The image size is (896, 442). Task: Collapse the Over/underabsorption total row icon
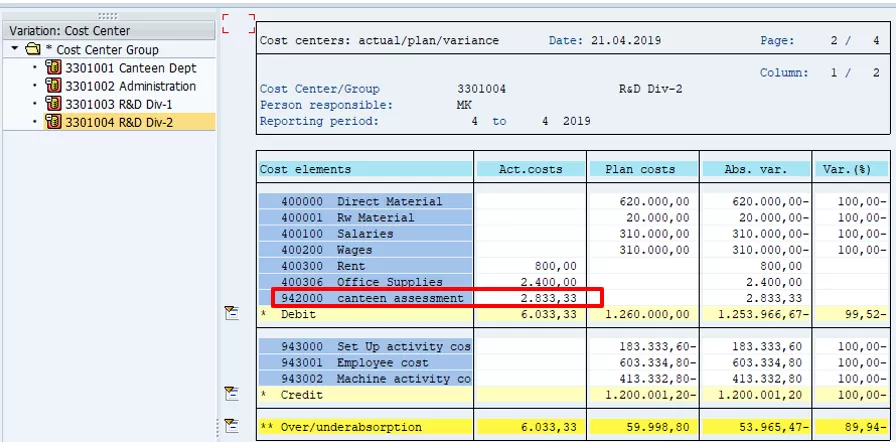(x=231, y=425)
